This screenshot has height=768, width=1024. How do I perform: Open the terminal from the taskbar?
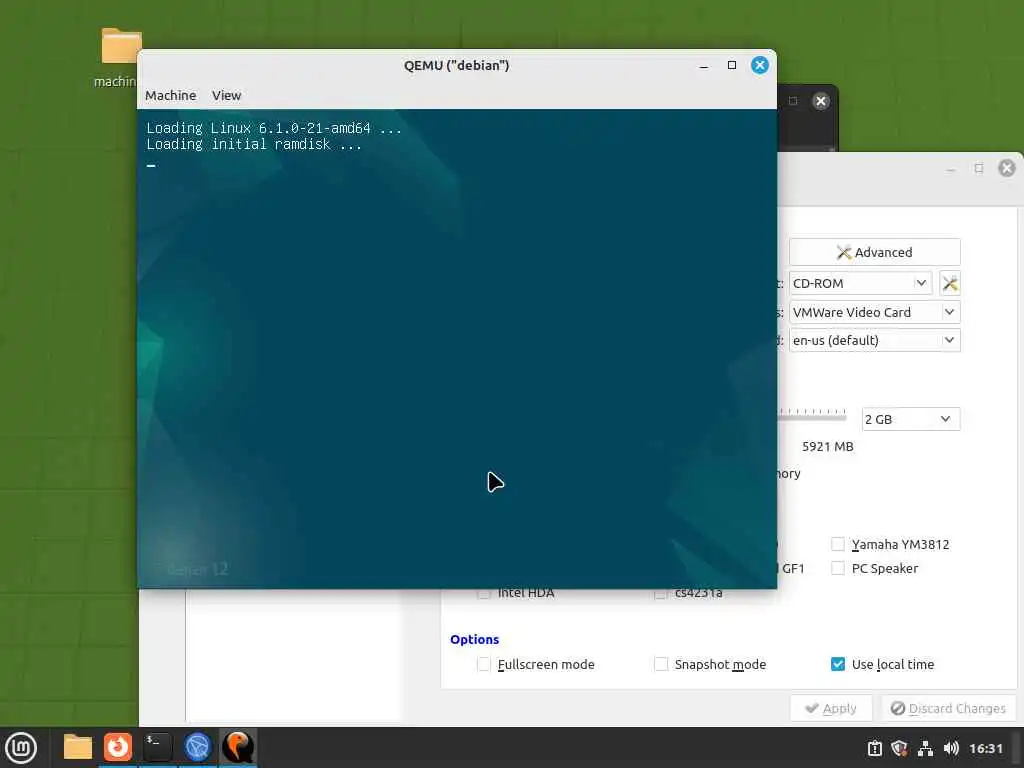[157, 747]
